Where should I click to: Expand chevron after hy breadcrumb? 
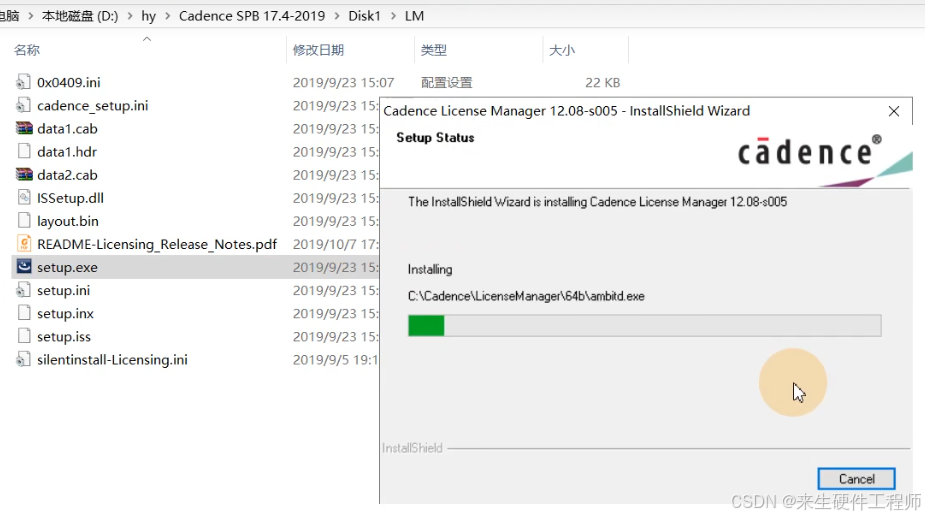click(x=168, y=16)
